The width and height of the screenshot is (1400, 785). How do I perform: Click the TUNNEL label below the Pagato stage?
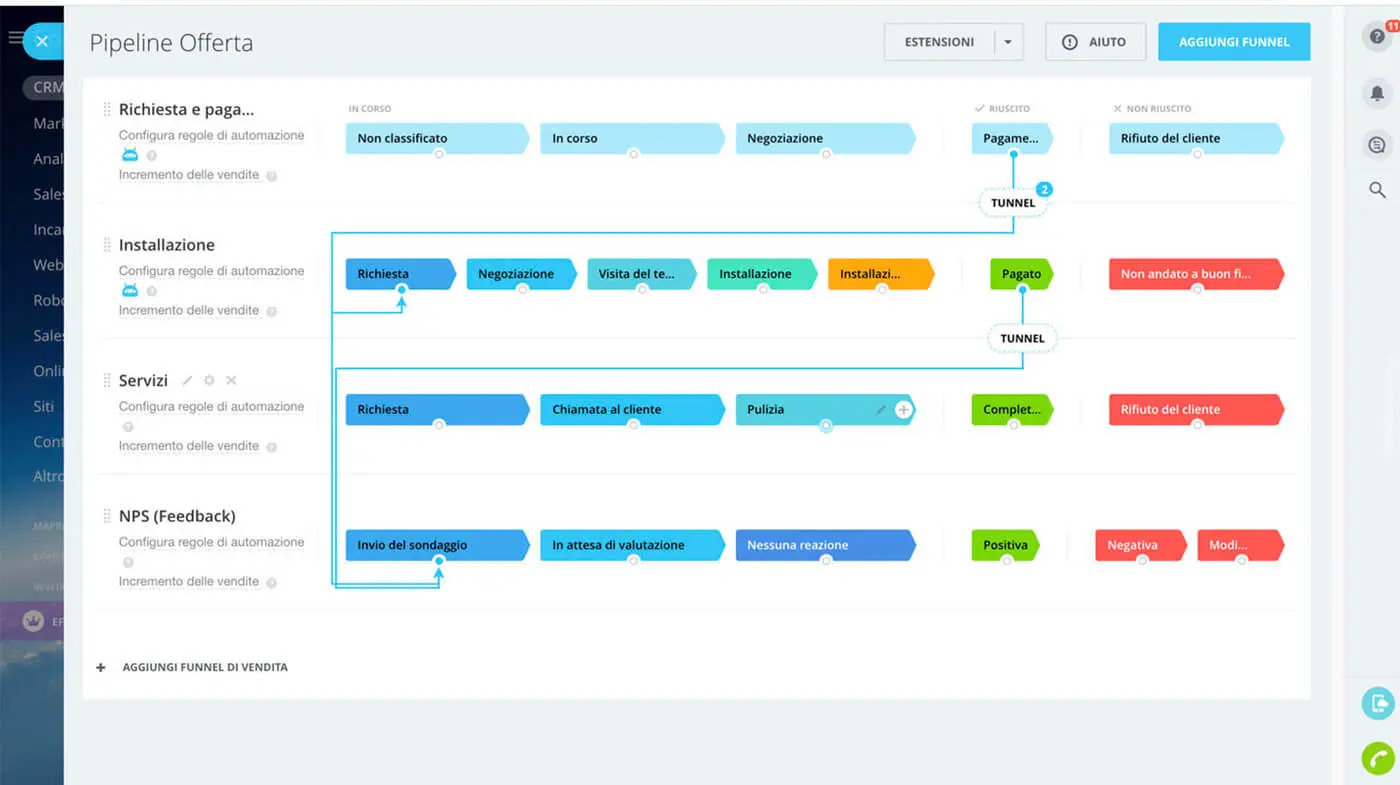pyautogui.click(x=1022, y=338)
